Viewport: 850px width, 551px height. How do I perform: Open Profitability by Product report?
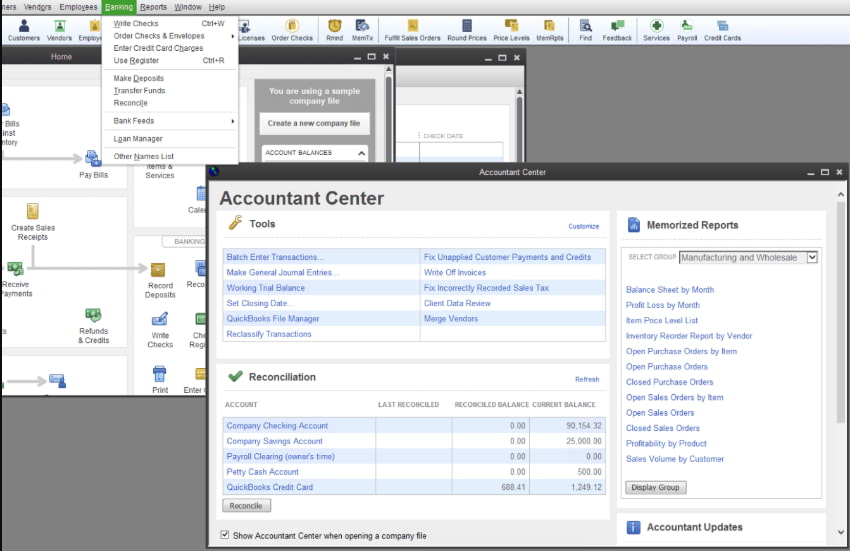coord(666,443)
